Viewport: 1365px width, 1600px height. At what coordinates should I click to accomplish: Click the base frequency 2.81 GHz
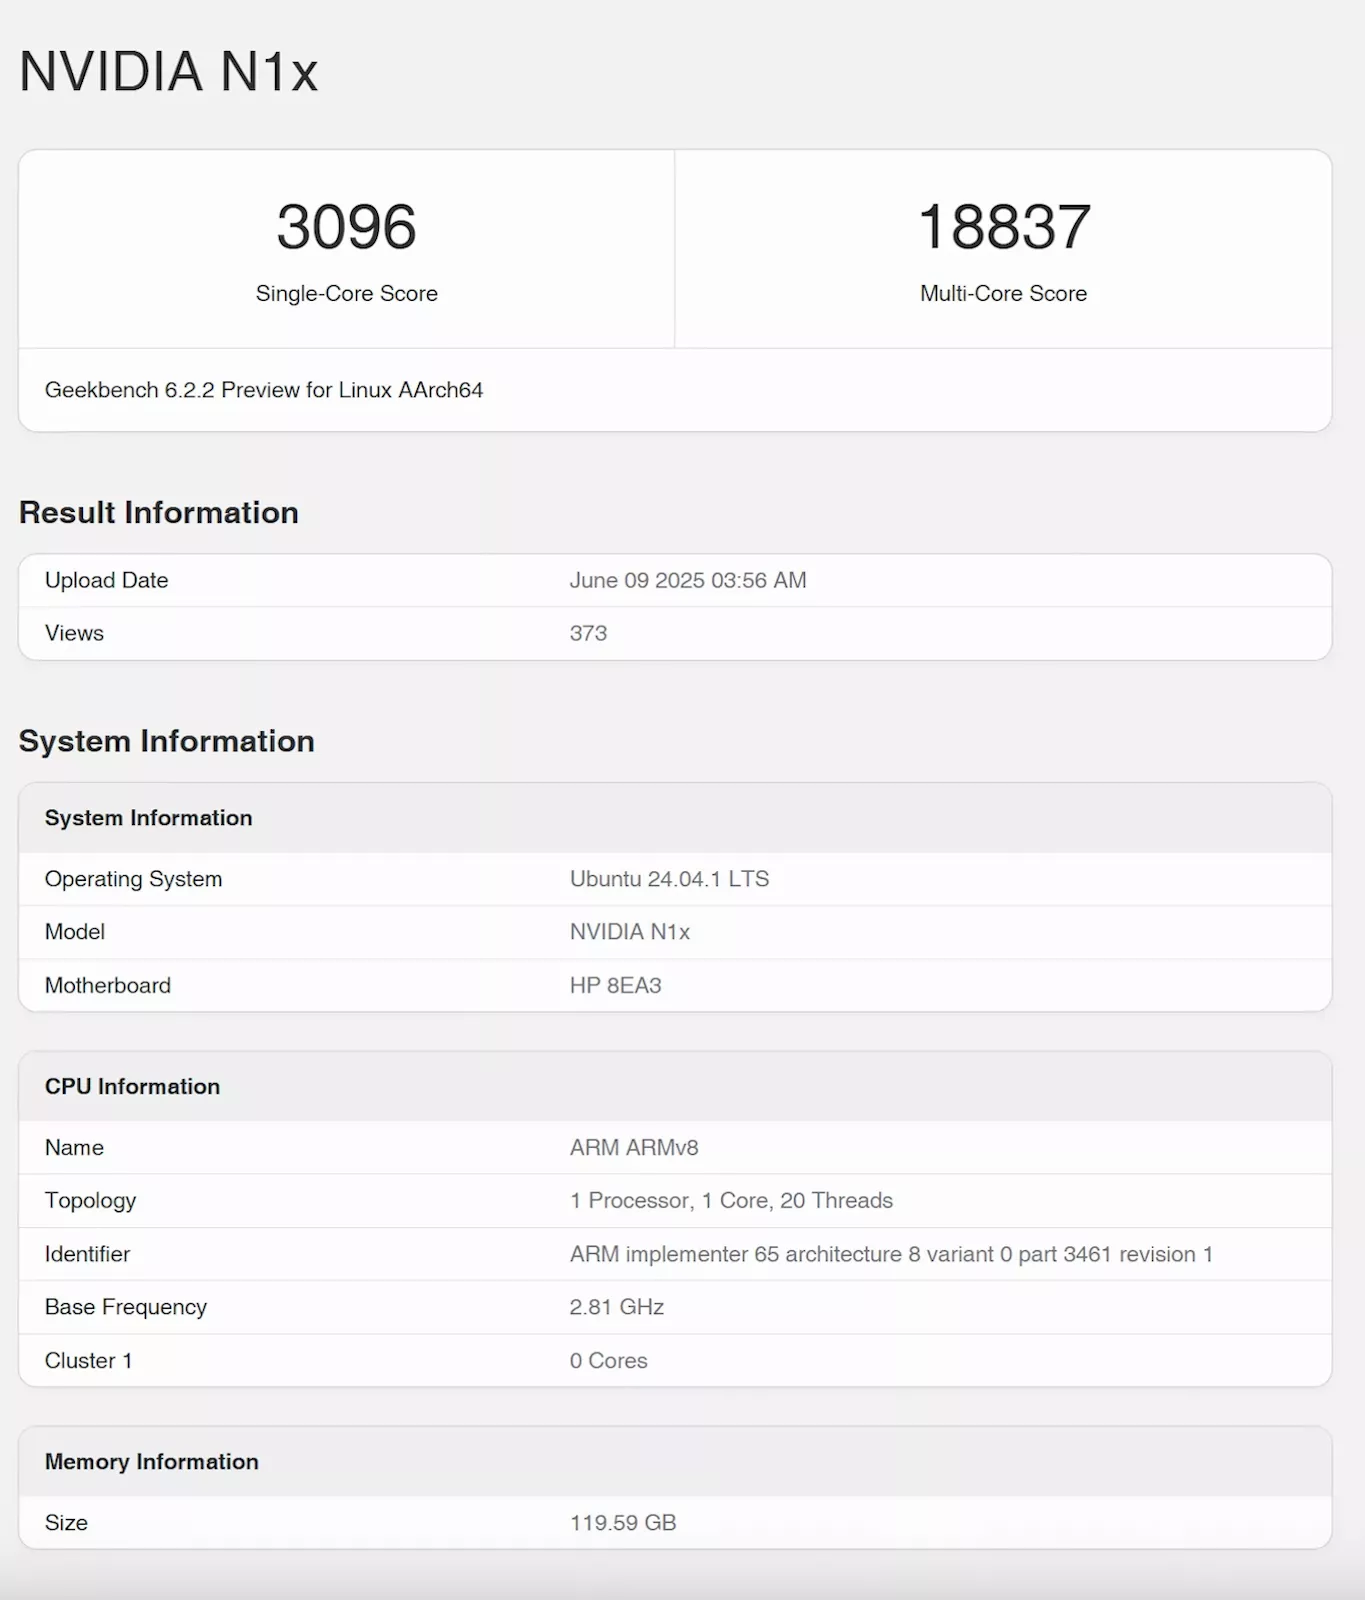616,1307
